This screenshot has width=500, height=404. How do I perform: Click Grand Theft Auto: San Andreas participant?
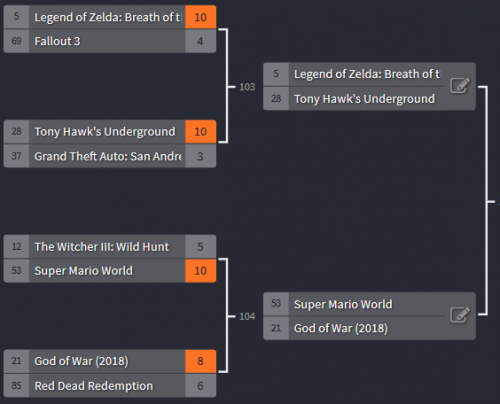[x=110, y=156]
